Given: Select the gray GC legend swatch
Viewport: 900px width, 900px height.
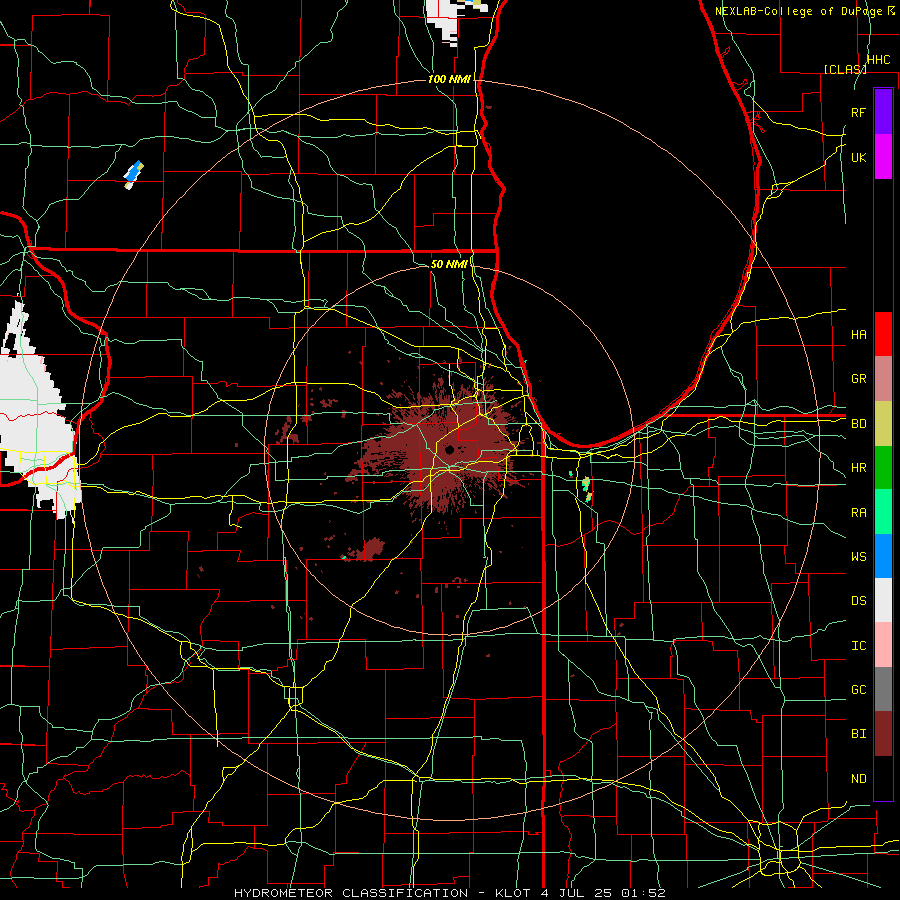Looking at the screenshot, I should point(883,689).
